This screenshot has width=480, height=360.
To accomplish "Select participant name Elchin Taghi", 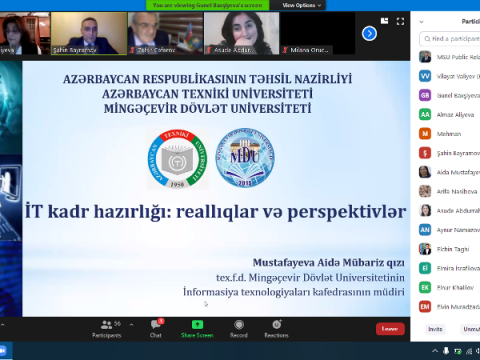I will pyautogui.click(x=453, y=249).
